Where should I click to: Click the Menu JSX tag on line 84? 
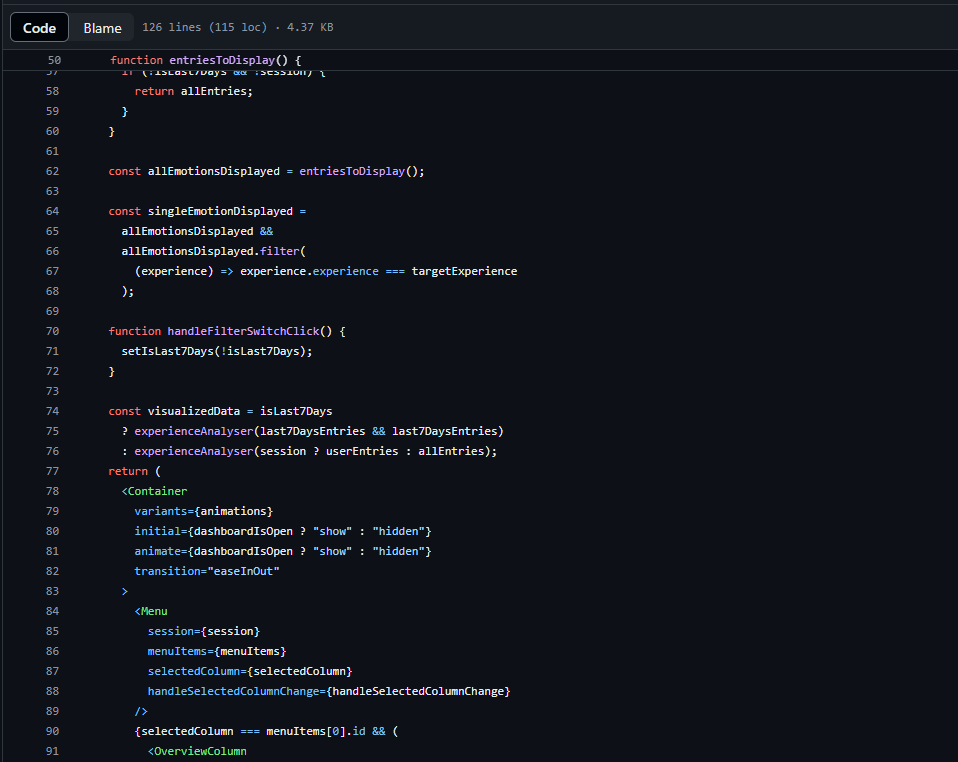point(154,611)
